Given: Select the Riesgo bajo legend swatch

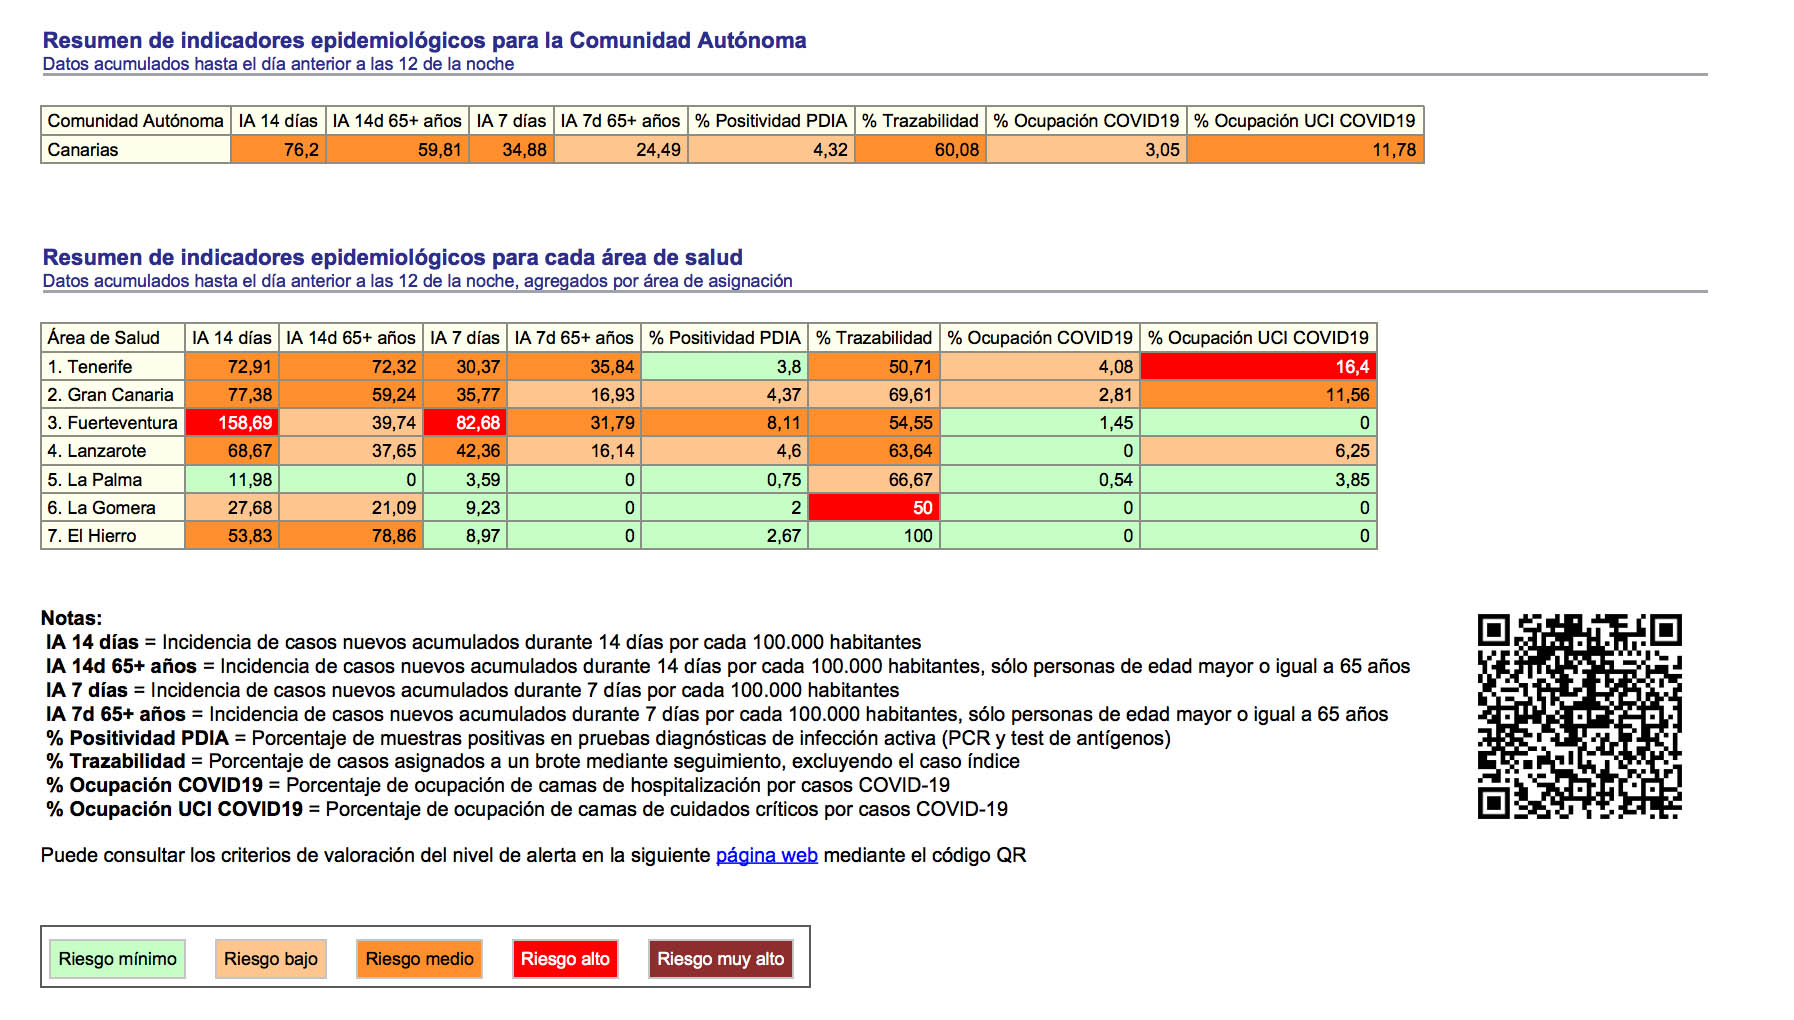Looking at the screenshot, I should point(271,959).
